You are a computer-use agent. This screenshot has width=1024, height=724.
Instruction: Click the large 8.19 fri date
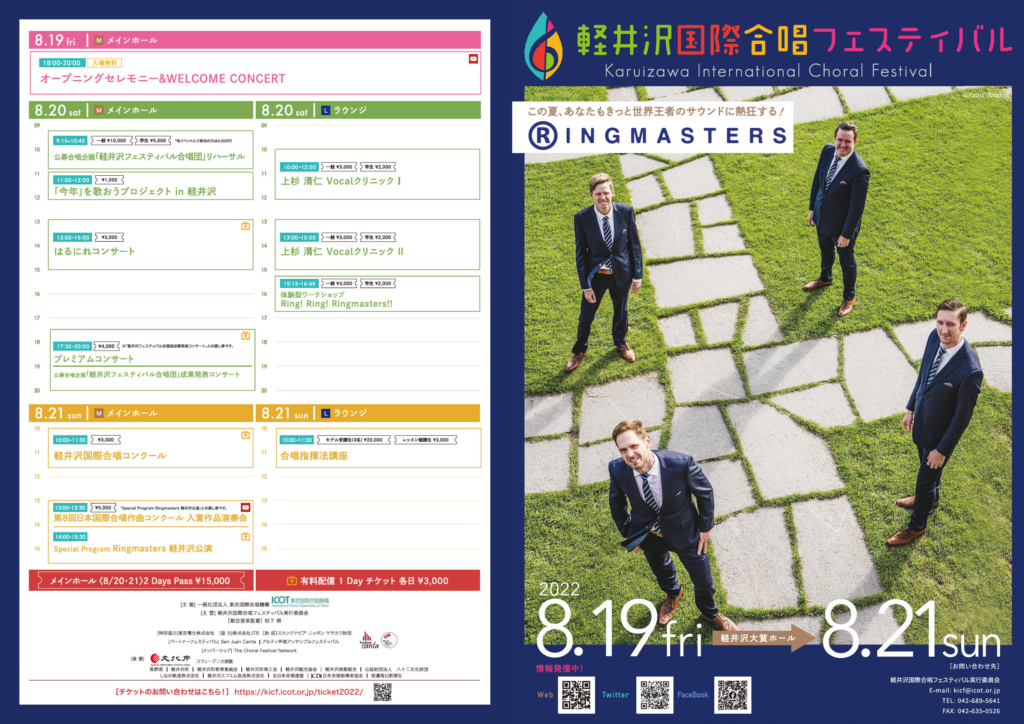[619, 630]
